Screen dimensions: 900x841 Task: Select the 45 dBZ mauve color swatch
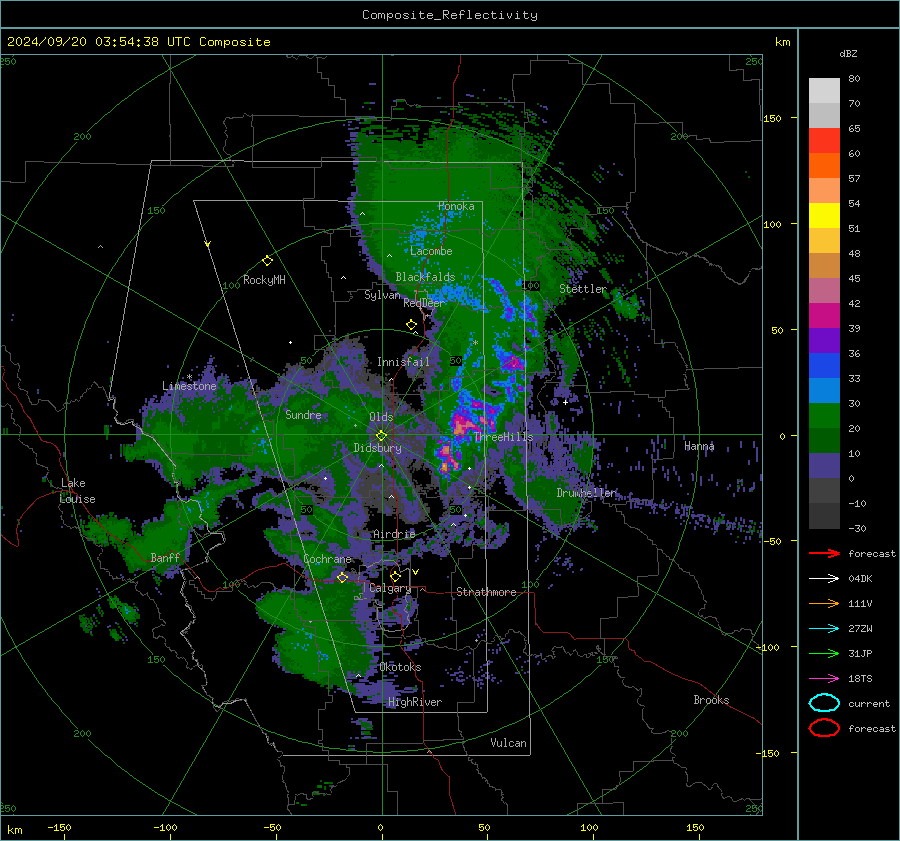(824, 290)
